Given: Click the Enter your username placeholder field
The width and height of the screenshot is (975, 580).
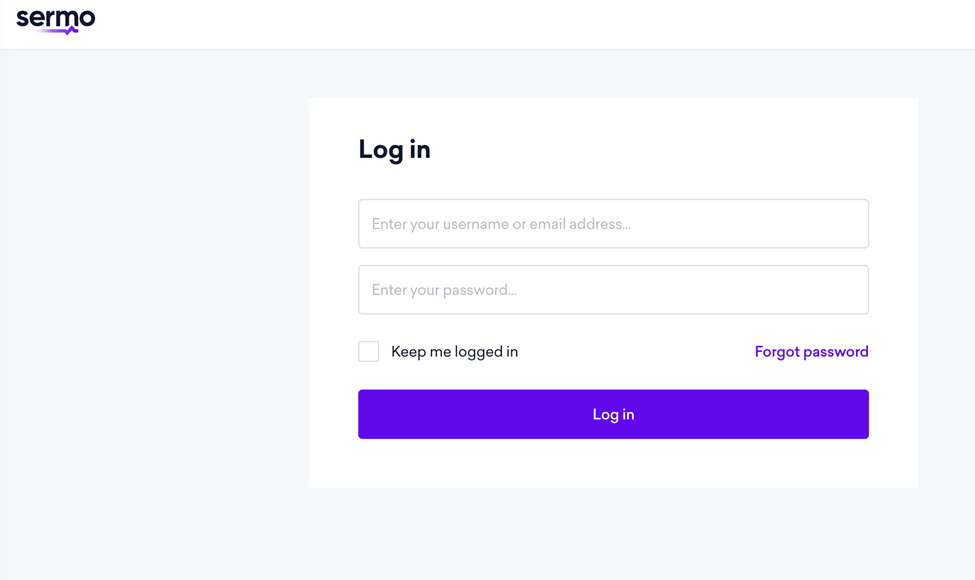Looking at the screenshot, I should [x=613, y=223].
